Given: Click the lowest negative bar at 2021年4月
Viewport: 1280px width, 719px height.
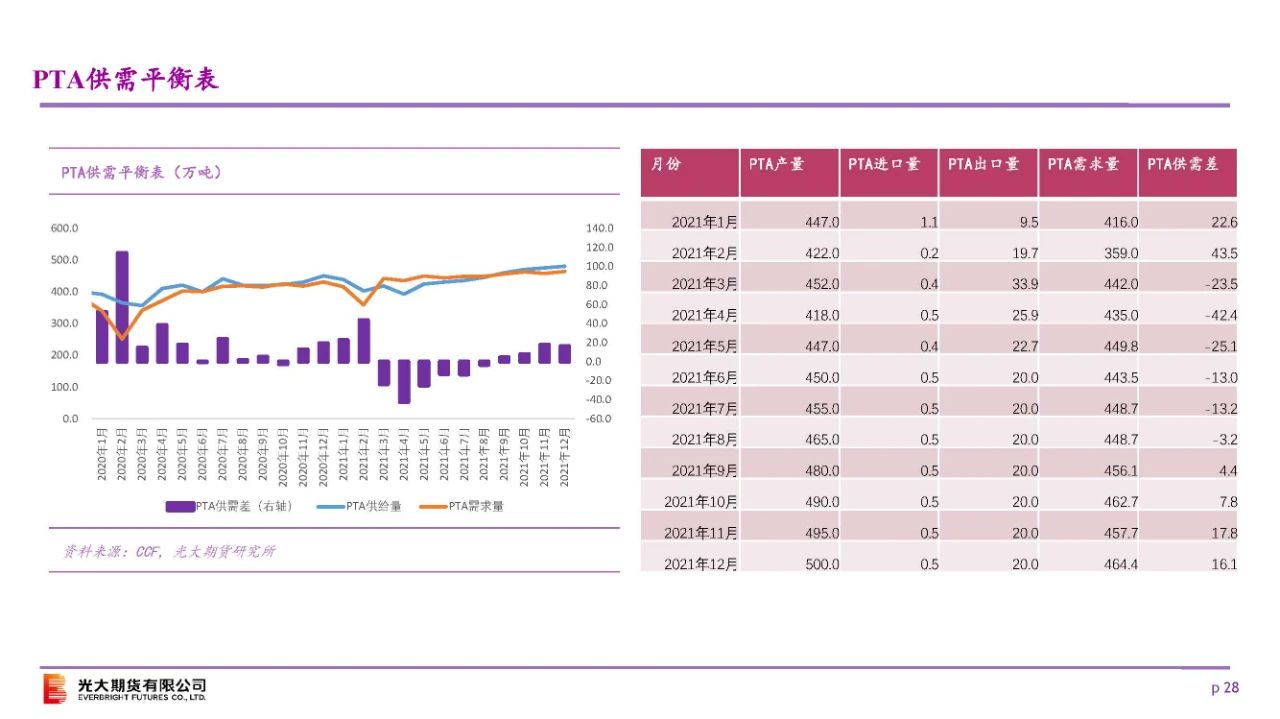Looking at the screenshot, I should (404, 382).
